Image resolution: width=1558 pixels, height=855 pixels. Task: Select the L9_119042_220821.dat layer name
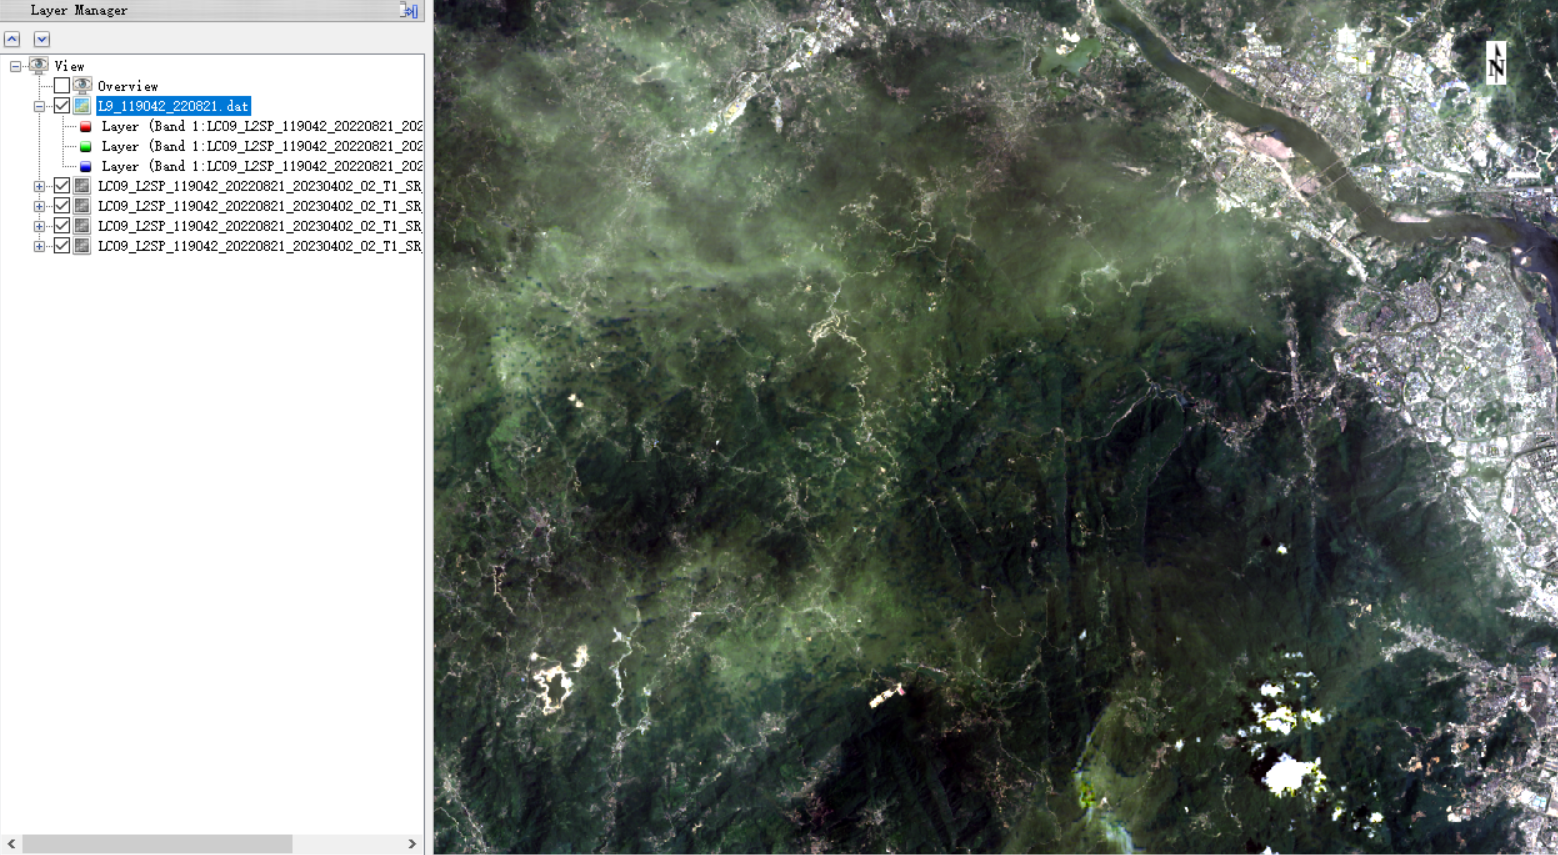pyautogui.click(x=173, y=106)
